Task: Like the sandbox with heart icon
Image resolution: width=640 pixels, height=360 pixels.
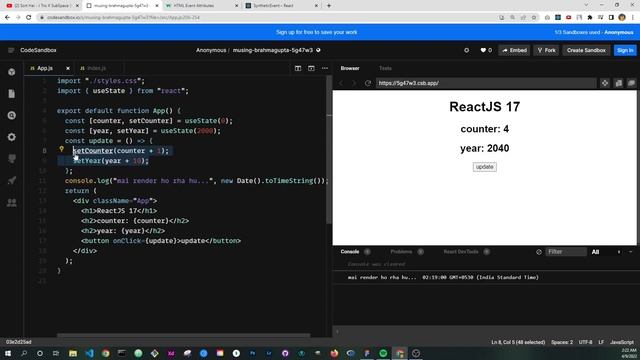Action: (483, 50)
